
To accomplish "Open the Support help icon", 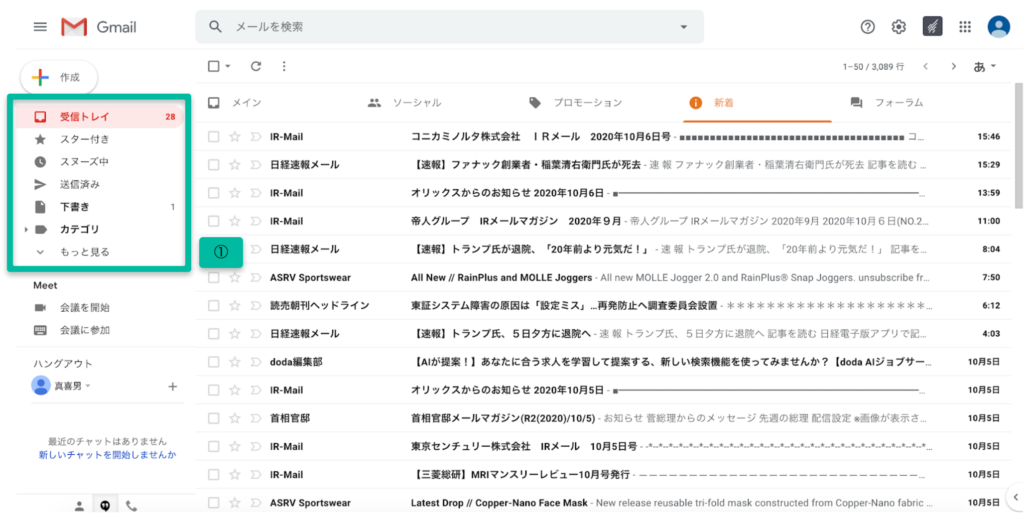I will (x=867, y=27).
